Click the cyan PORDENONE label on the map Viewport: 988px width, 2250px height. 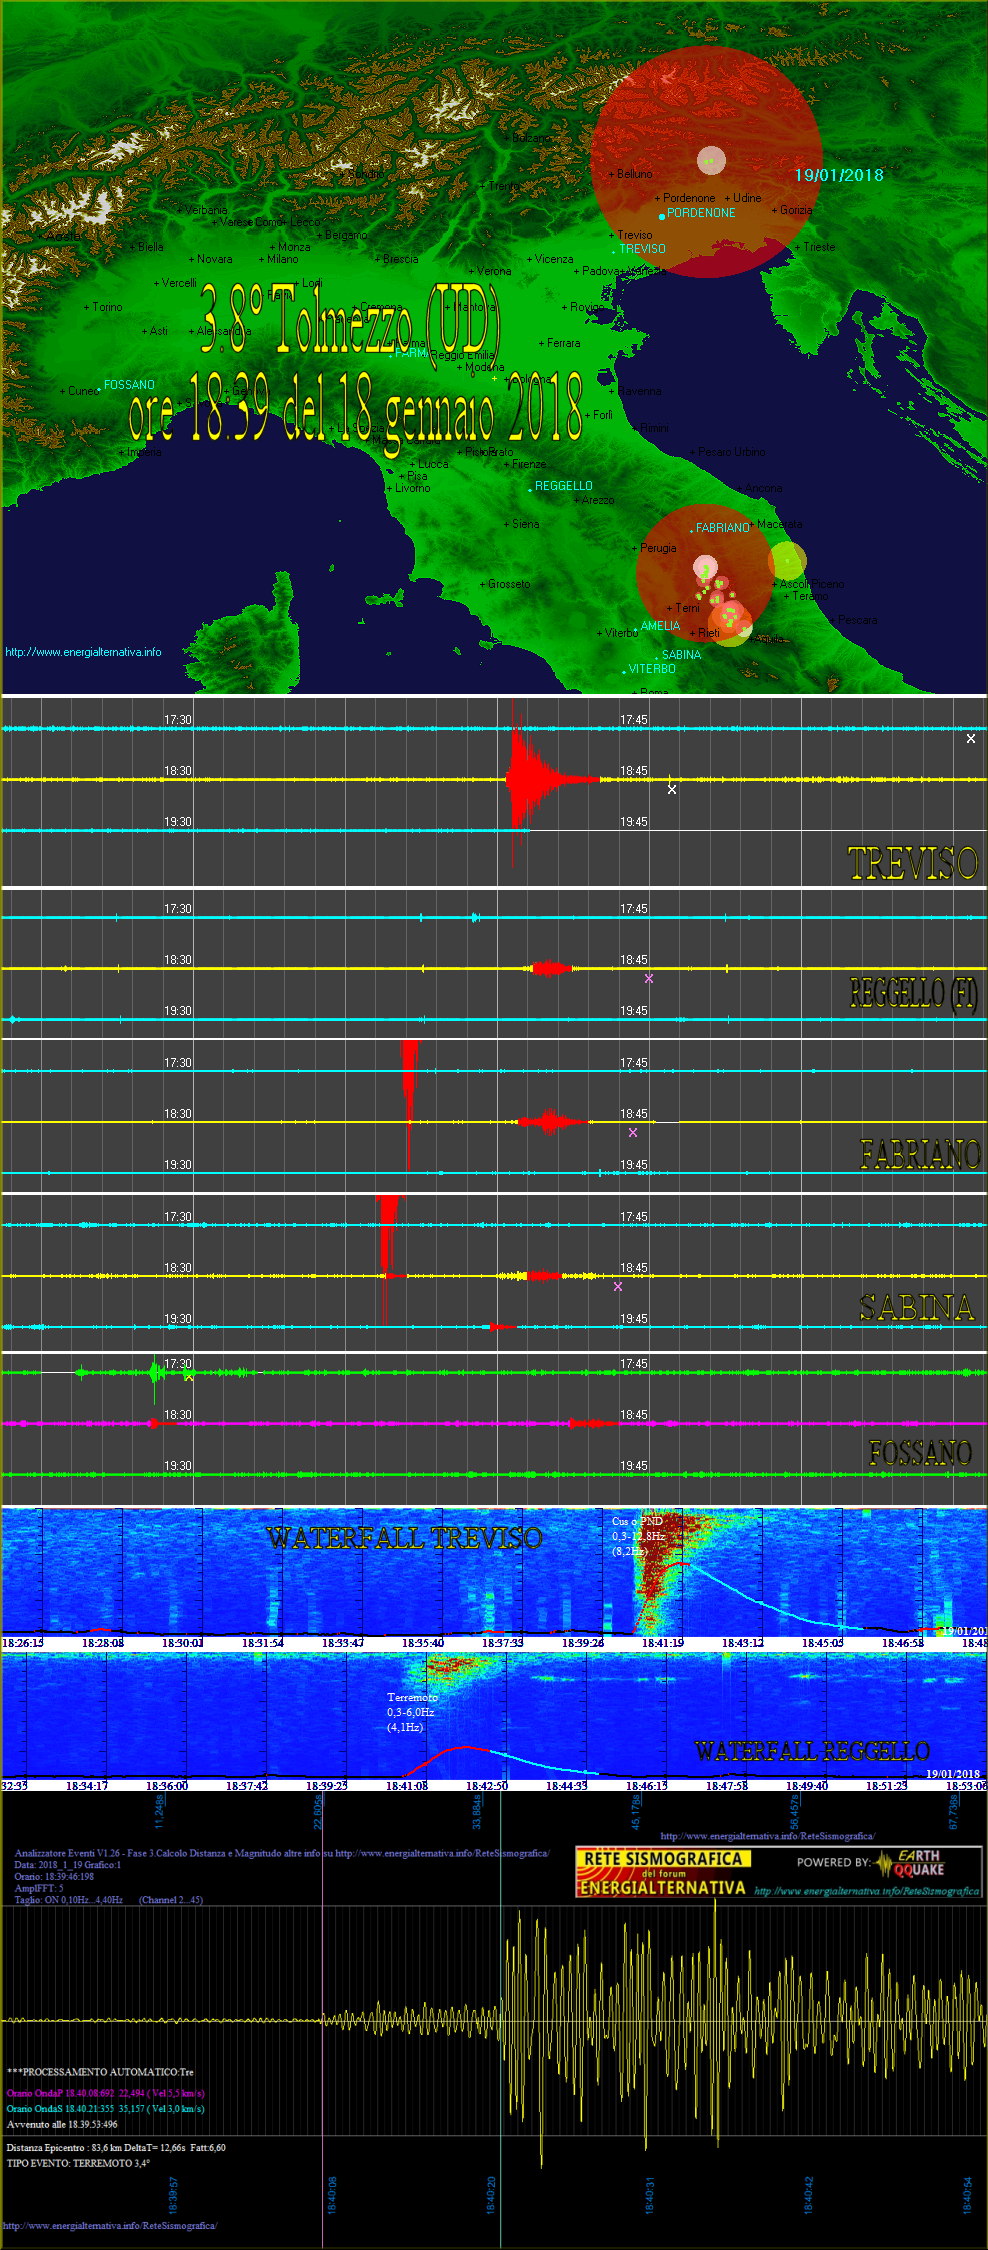click(701, 213)
